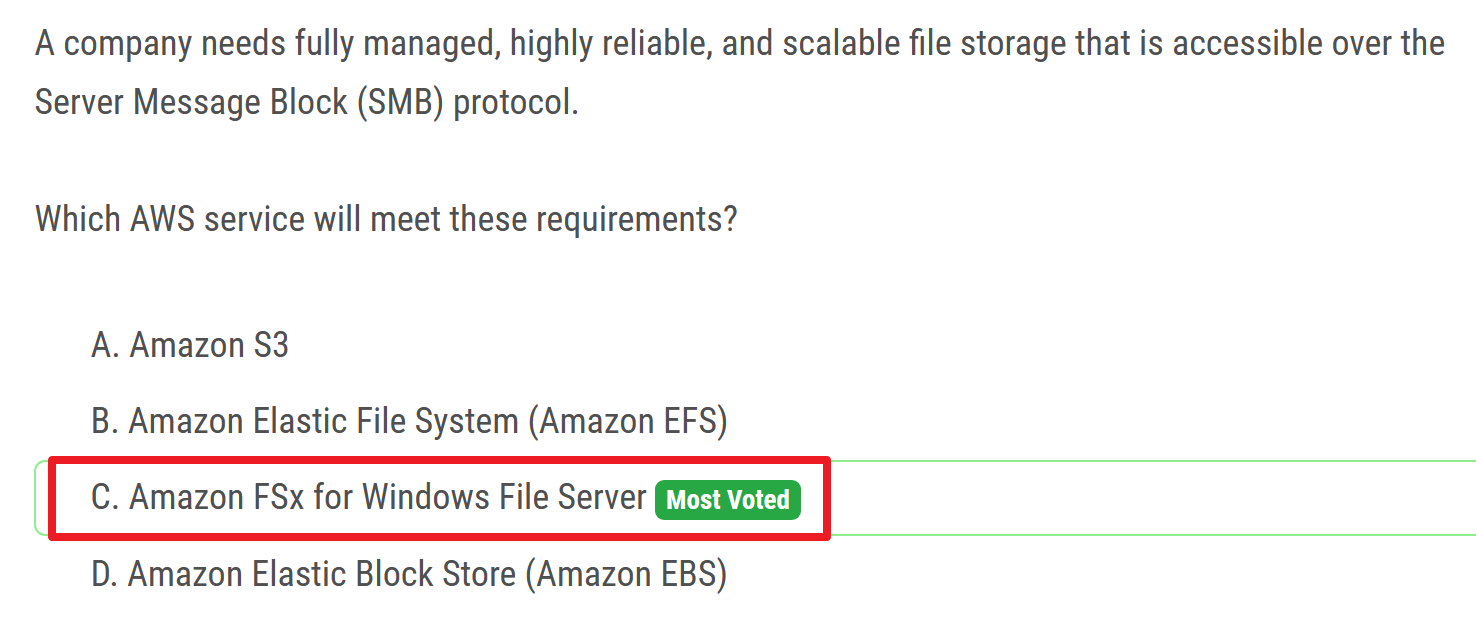This screenshot has width=1476, height=625.
Task: Click the green Most Voted badge
Action: click(728, 499)
